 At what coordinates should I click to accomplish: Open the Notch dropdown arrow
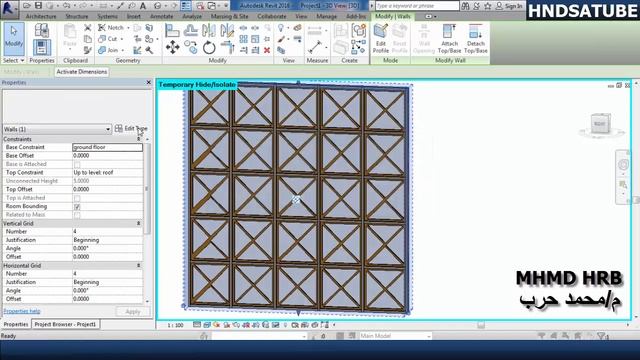click(x=128, y=28)
